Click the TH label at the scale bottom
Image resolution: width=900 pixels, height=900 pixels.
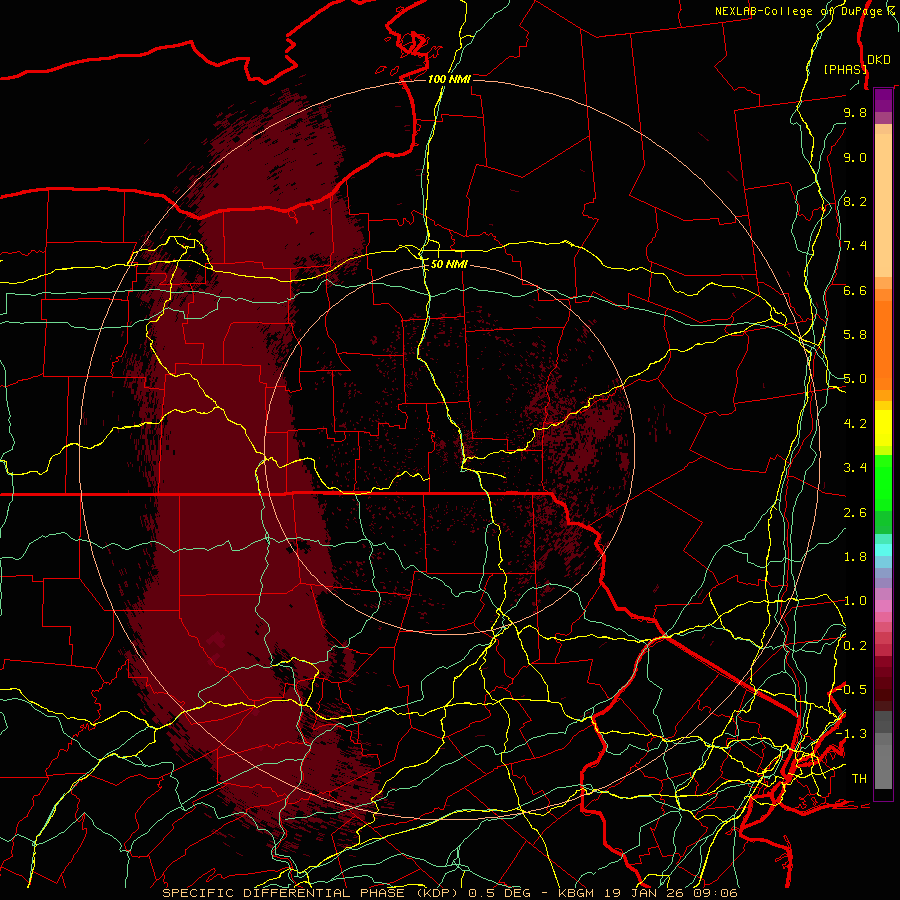(859, 779)
